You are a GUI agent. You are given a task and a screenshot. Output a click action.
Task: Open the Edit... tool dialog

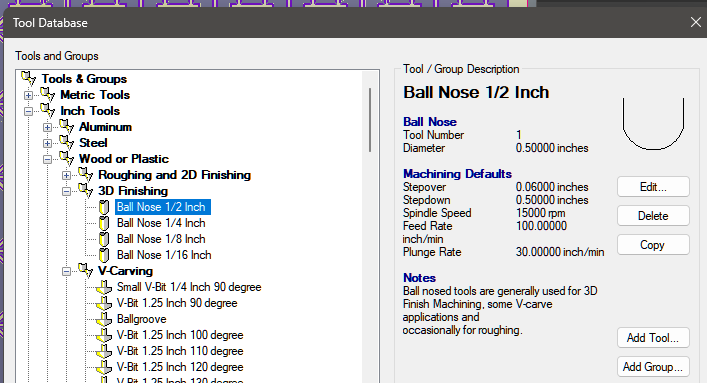pos(653,187)
